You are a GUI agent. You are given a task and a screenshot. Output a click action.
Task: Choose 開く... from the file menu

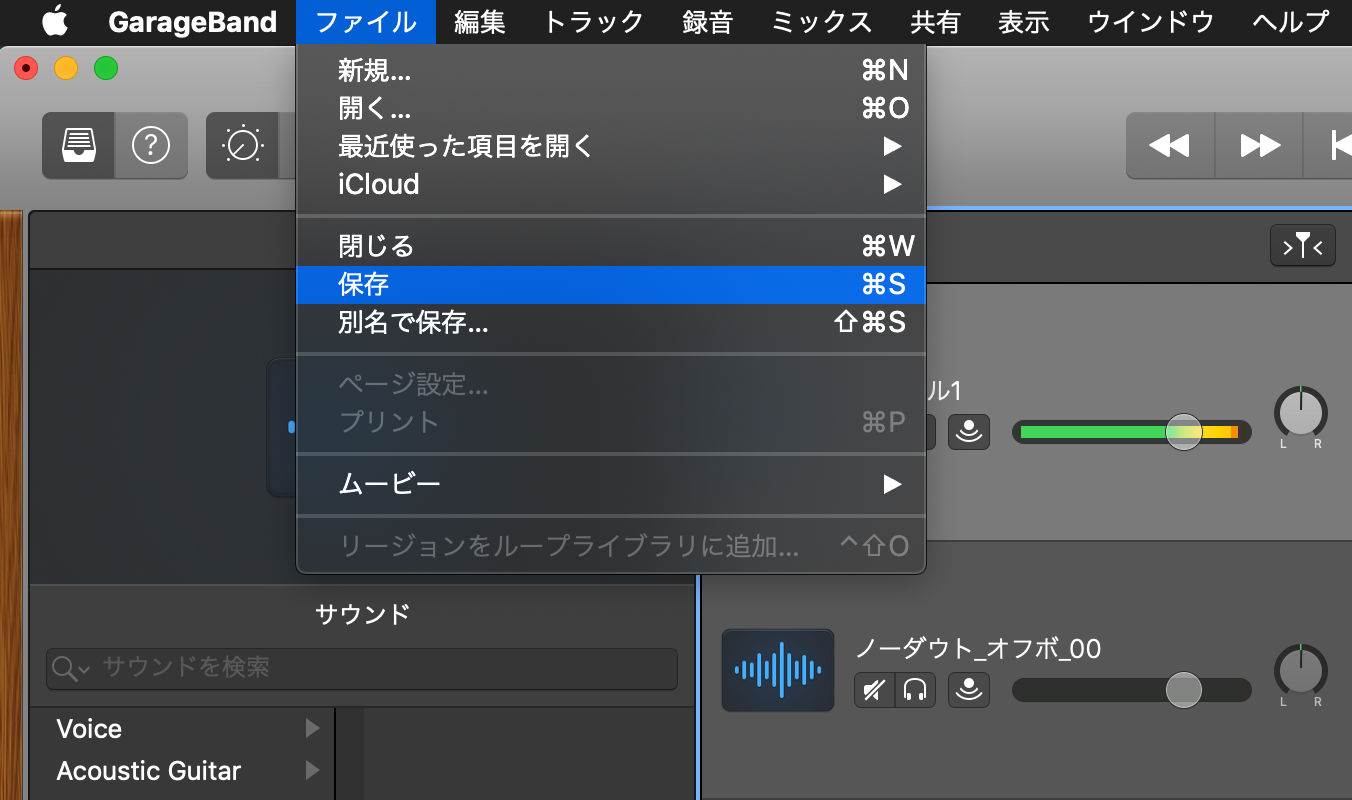(x=611, y=108)
